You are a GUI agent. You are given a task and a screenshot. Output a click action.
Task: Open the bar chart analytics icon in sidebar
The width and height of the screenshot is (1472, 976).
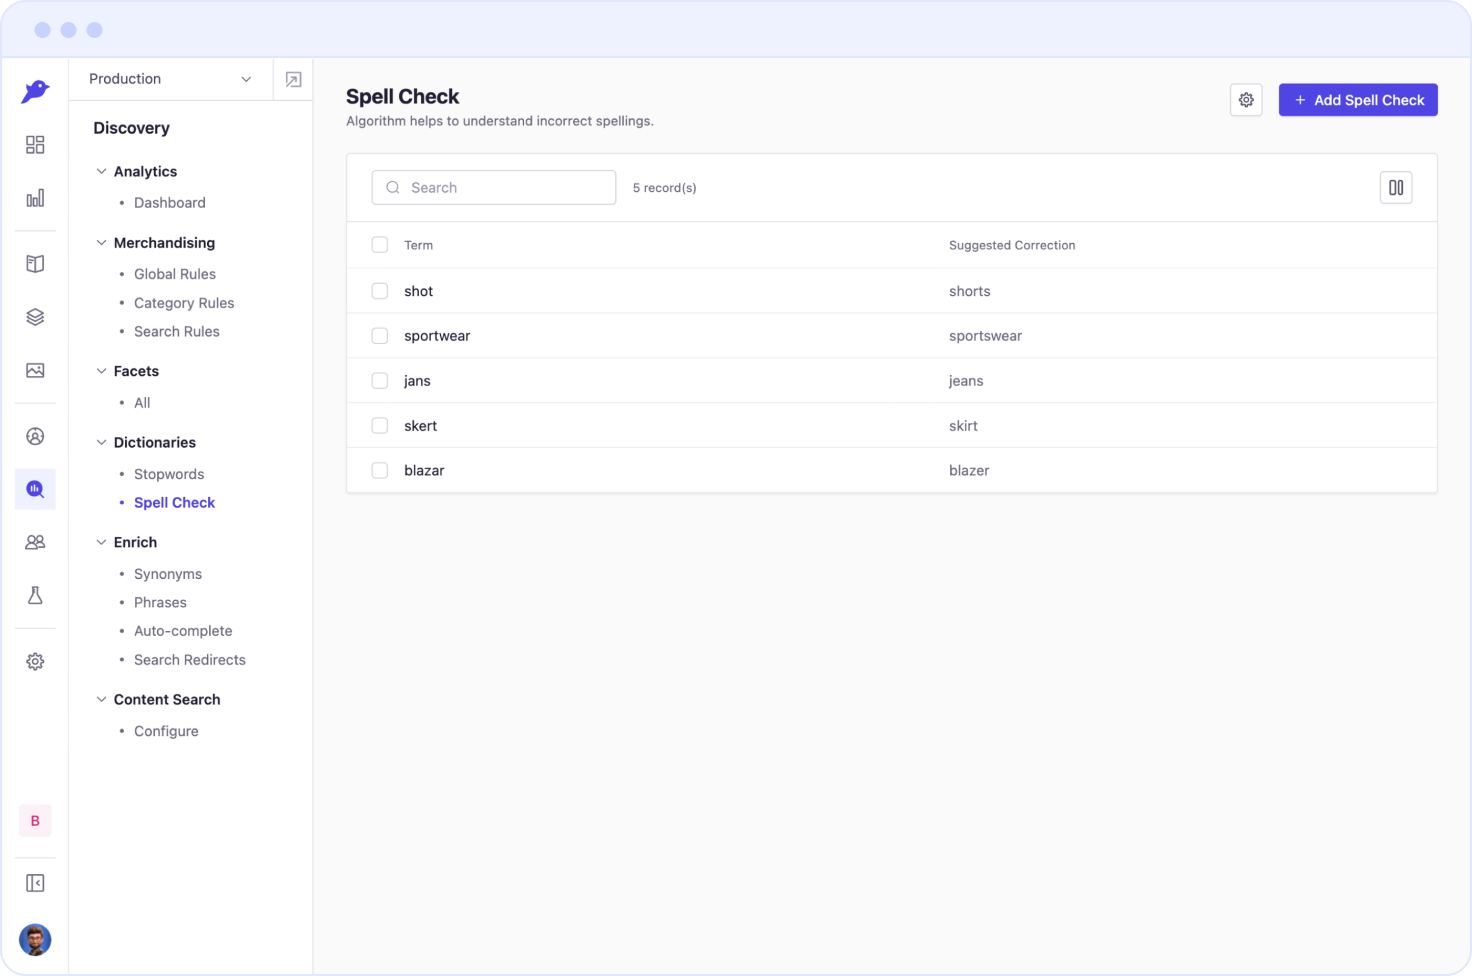35,198
